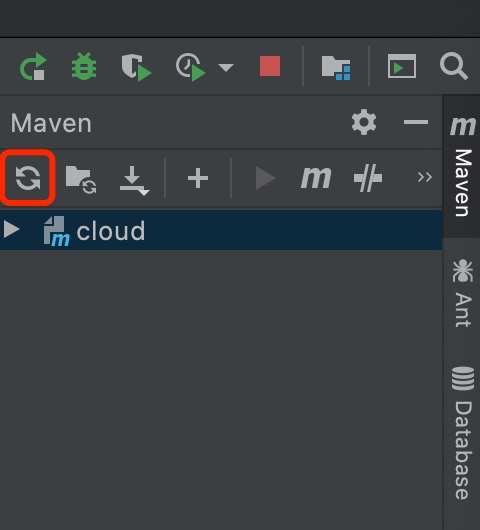Click the Maven side tab
Viewport: 480px width, 530px height.
(x=462, y=166)
